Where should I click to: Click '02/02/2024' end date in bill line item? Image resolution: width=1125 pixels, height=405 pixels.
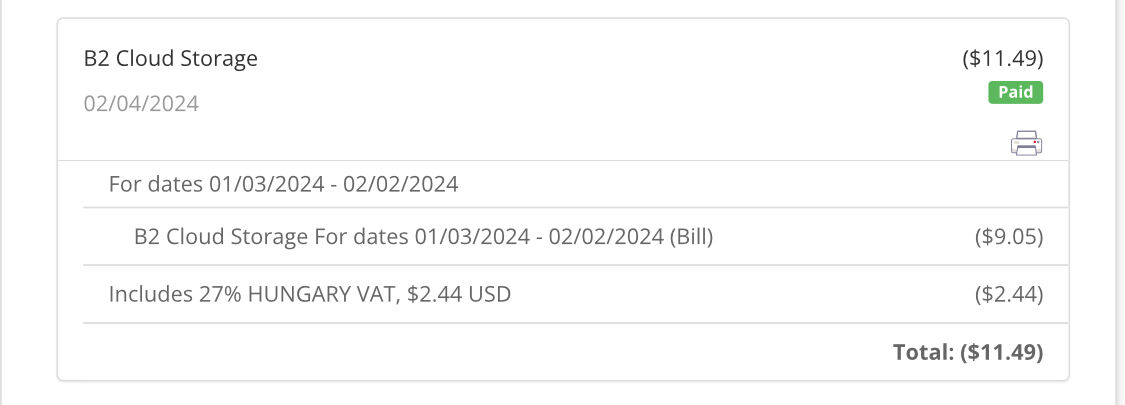point(606,236)
